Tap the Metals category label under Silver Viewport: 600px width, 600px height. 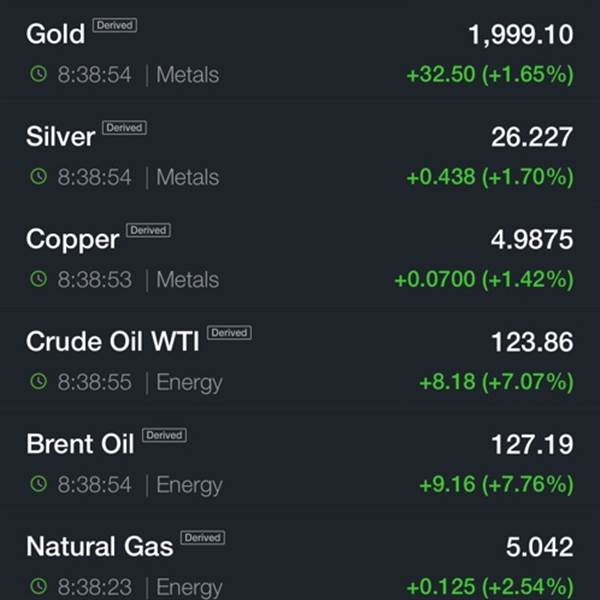188,177
